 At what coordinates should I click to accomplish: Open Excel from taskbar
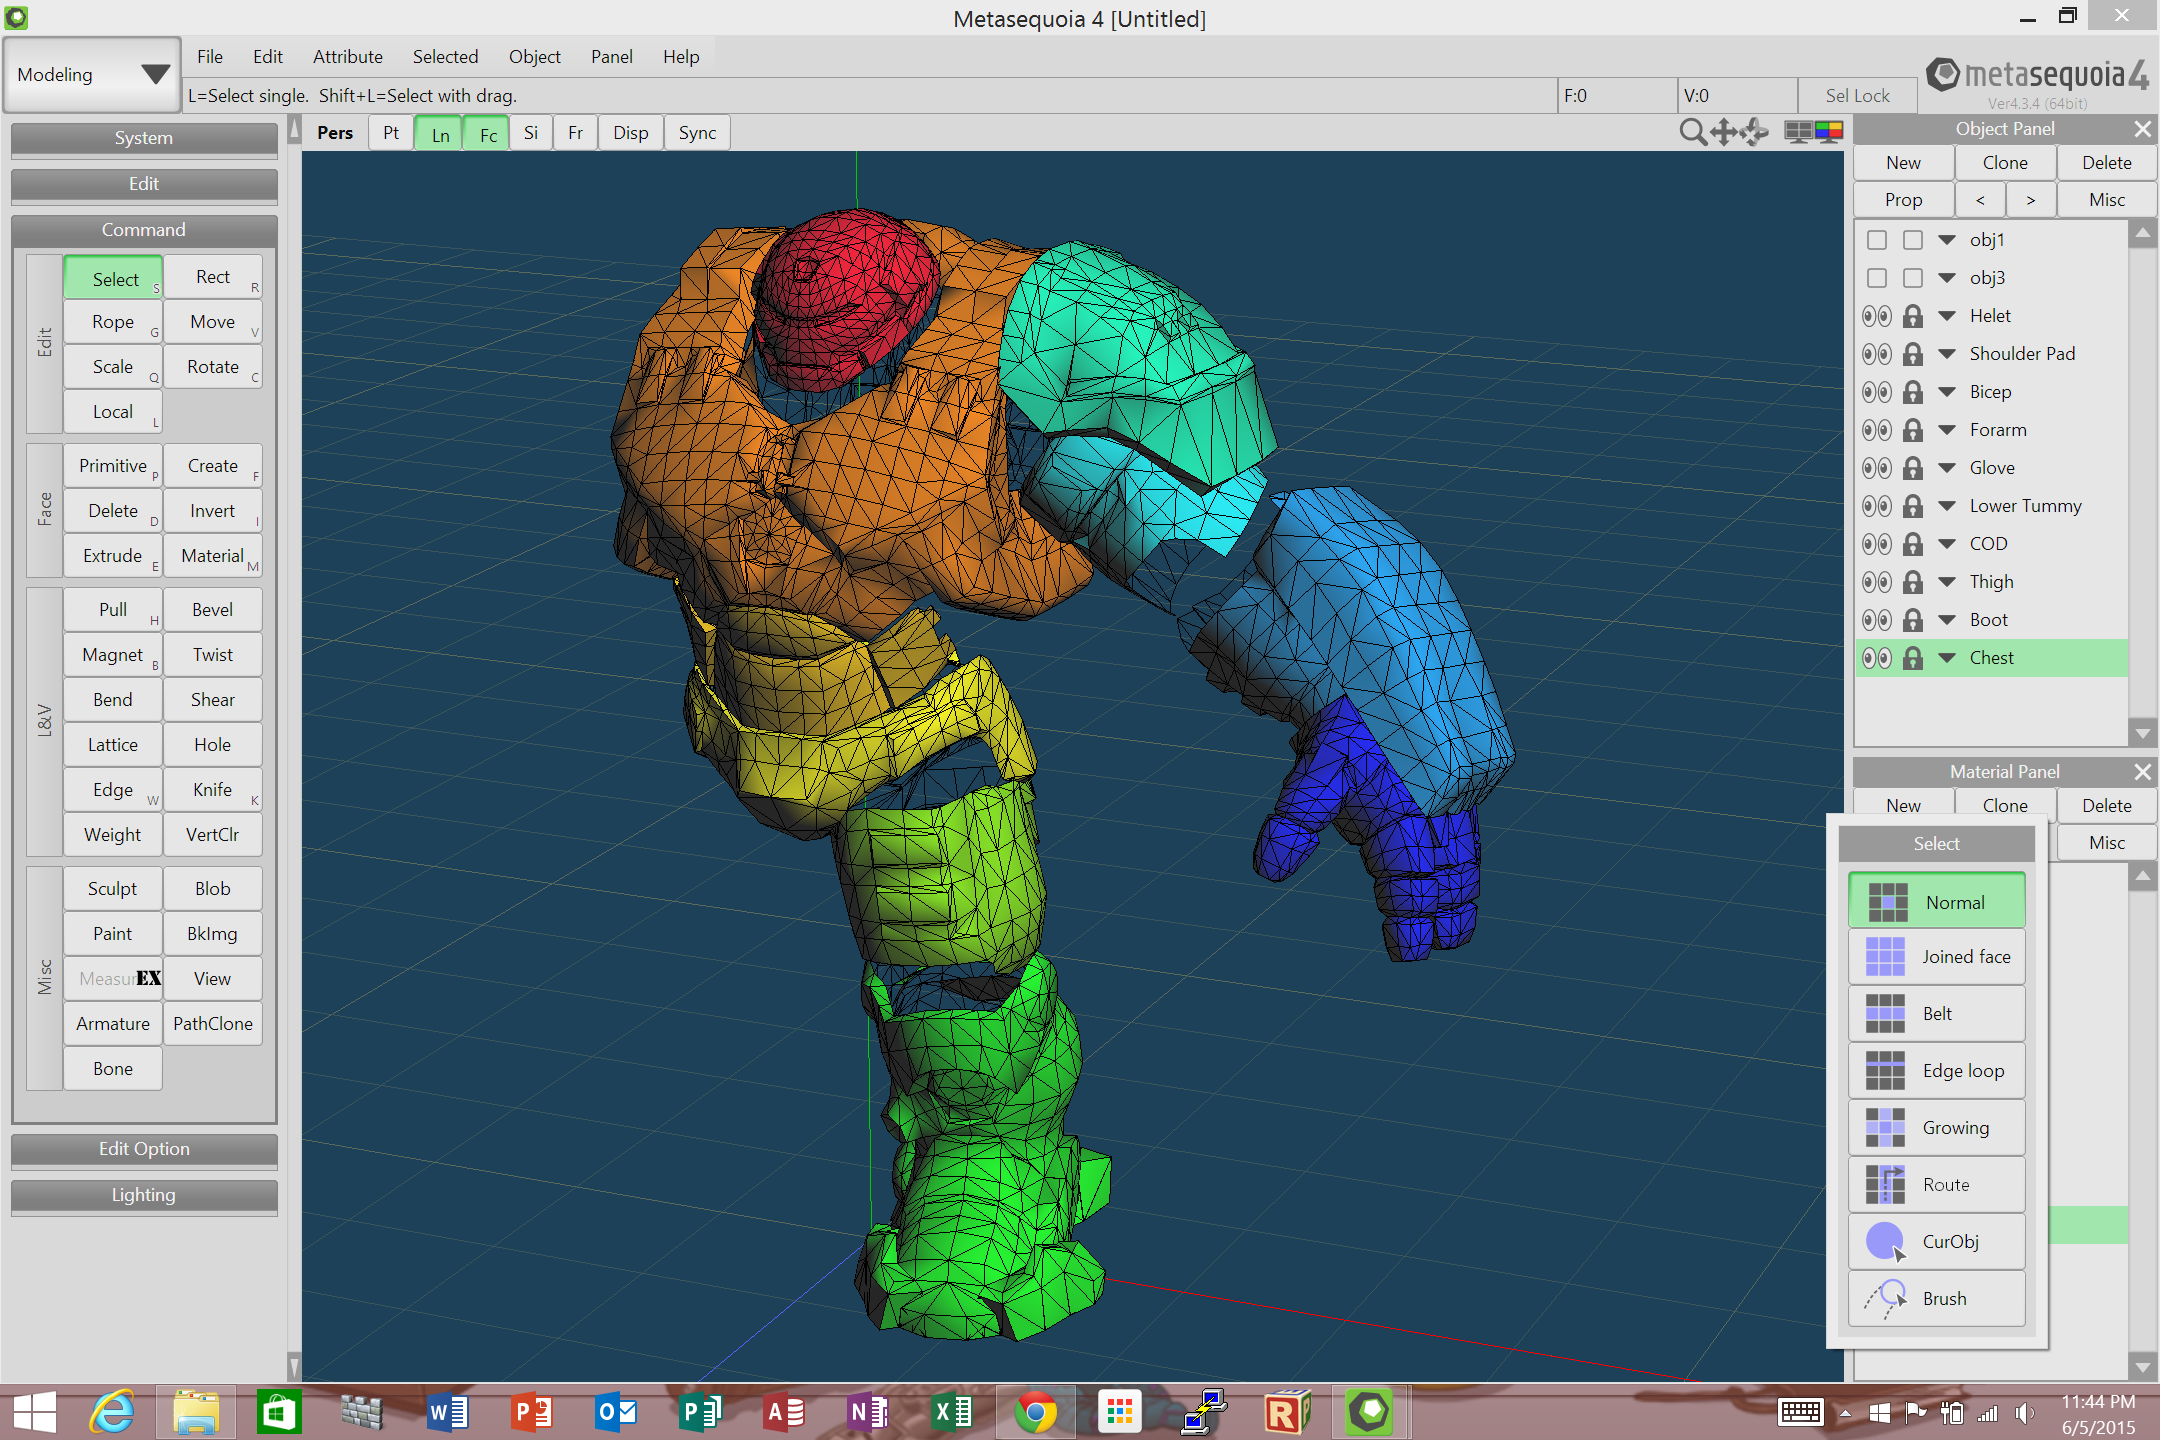[951, 1413]
